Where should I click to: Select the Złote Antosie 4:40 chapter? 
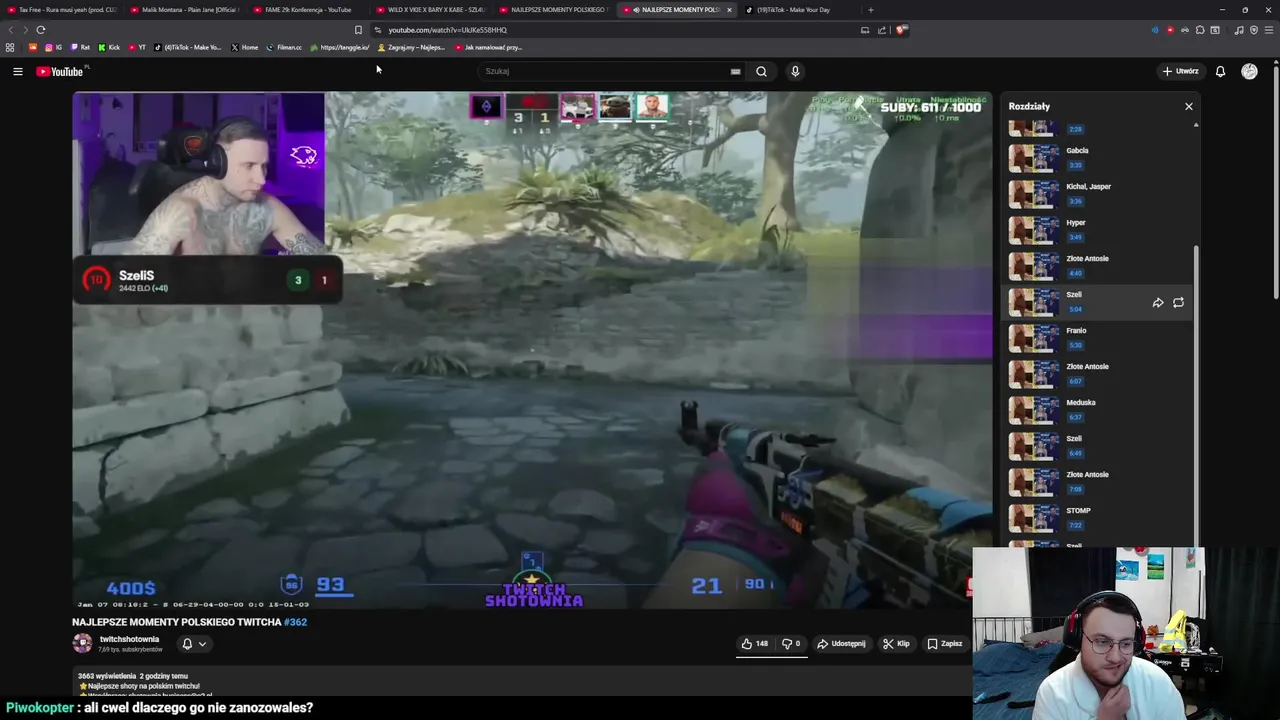point(1100,265)
